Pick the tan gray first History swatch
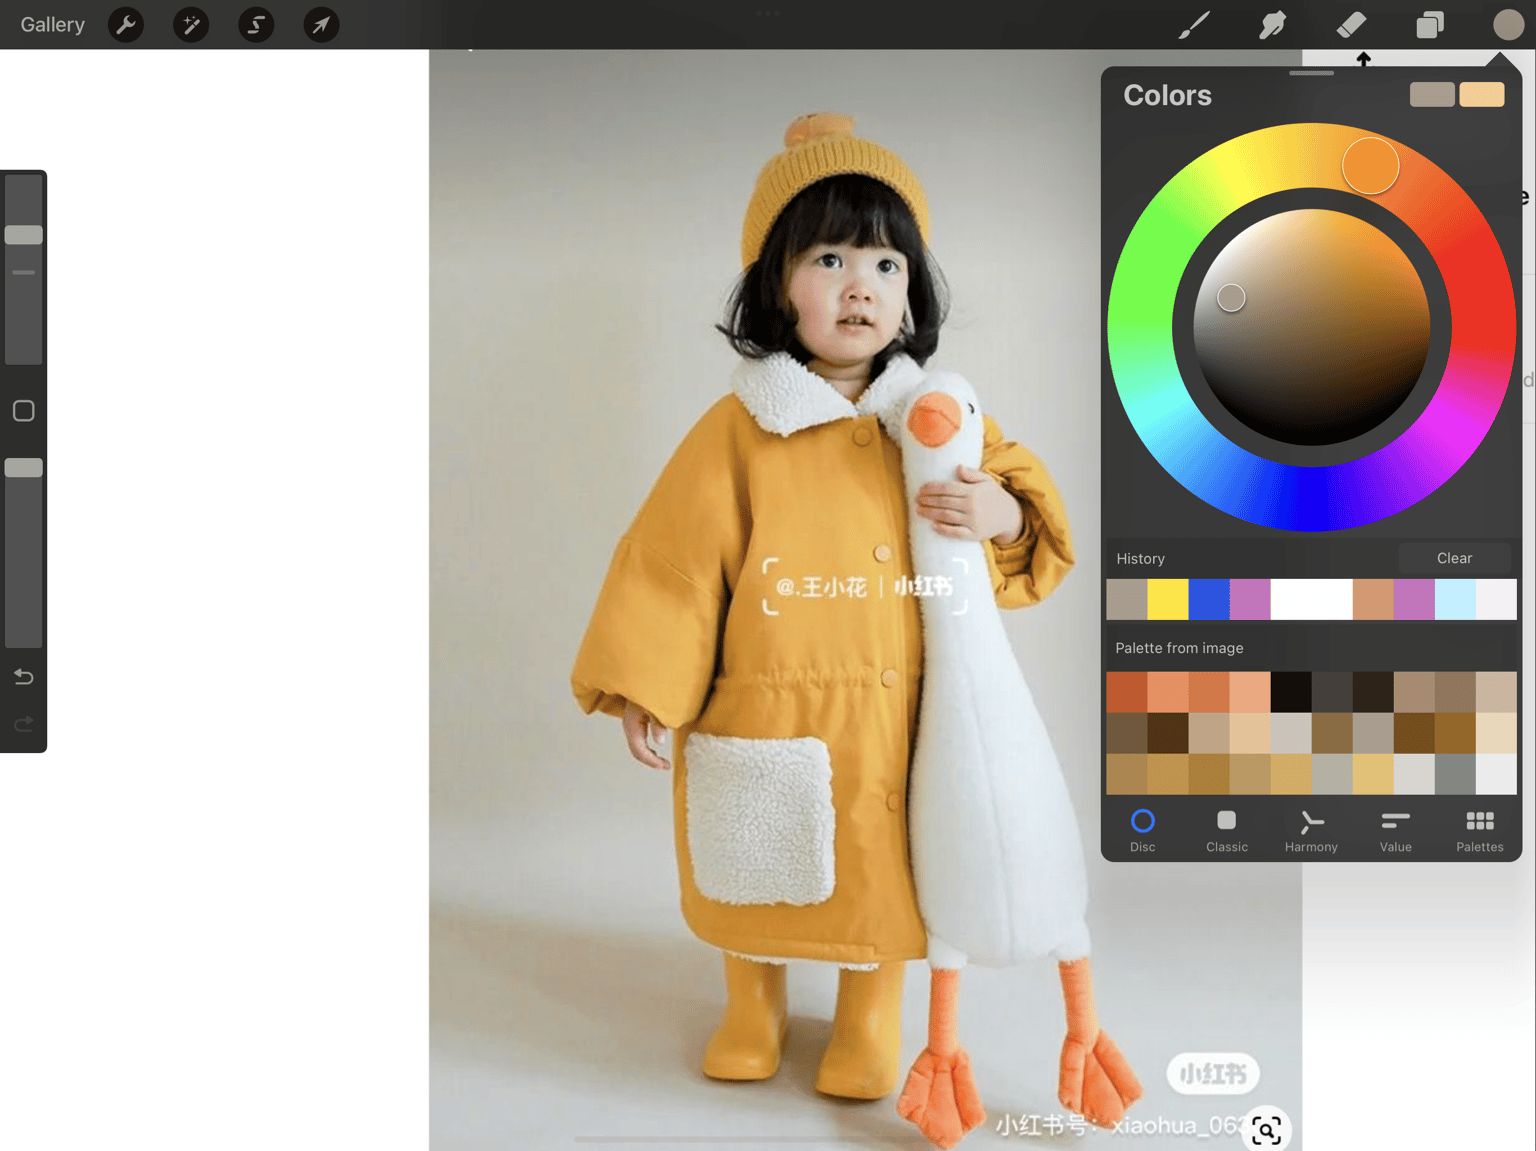The height and width of the screenshot is (1151, 1536). click(x=1126, y=599)
